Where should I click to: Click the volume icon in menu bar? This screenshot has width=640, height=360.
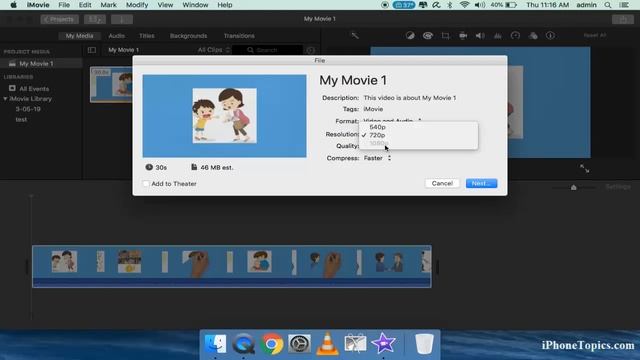pyautogui.click(x=480, y=5)
